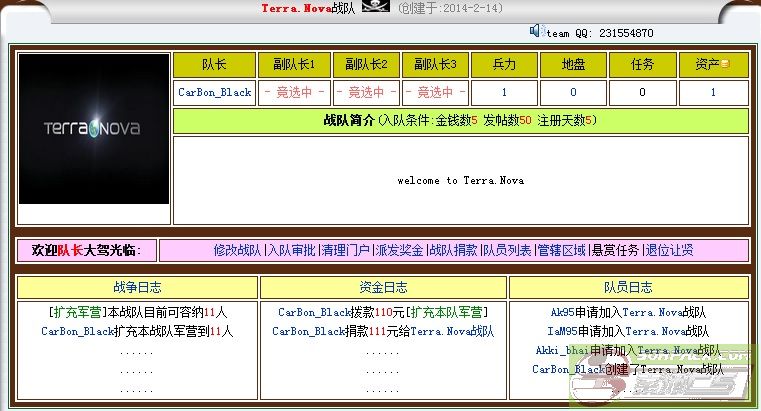Select the 悬赏任务 bounty link
The image size is (761, 411).
(x=615, y=250)
